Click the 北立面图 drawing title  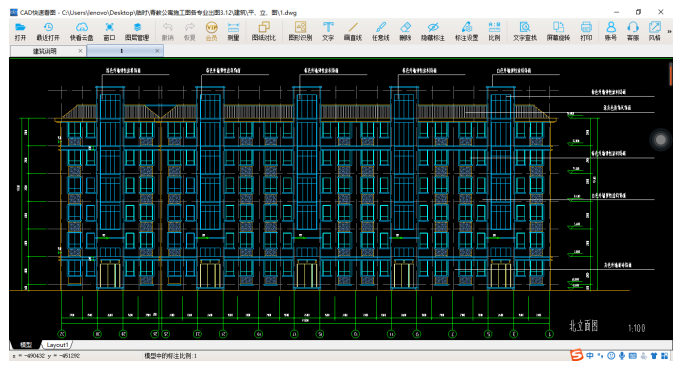(583, 326)
